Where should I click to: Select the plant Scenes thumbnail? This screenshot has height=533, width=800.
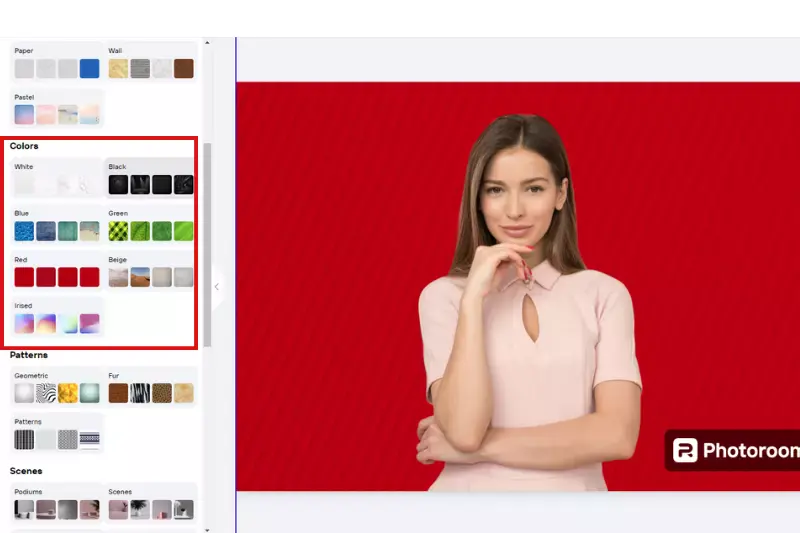click(140, 509)
